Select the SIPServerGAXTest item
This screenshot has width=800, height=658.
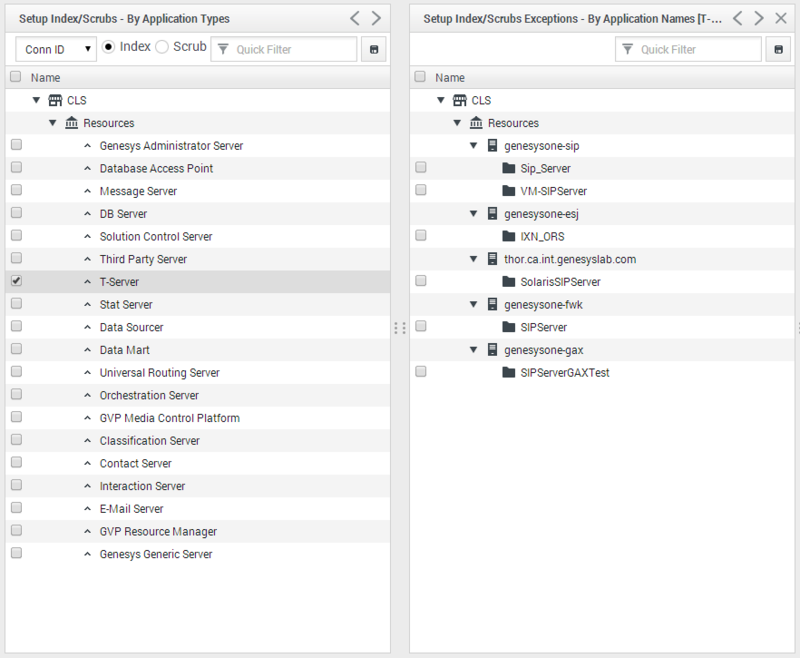[565, 373]
